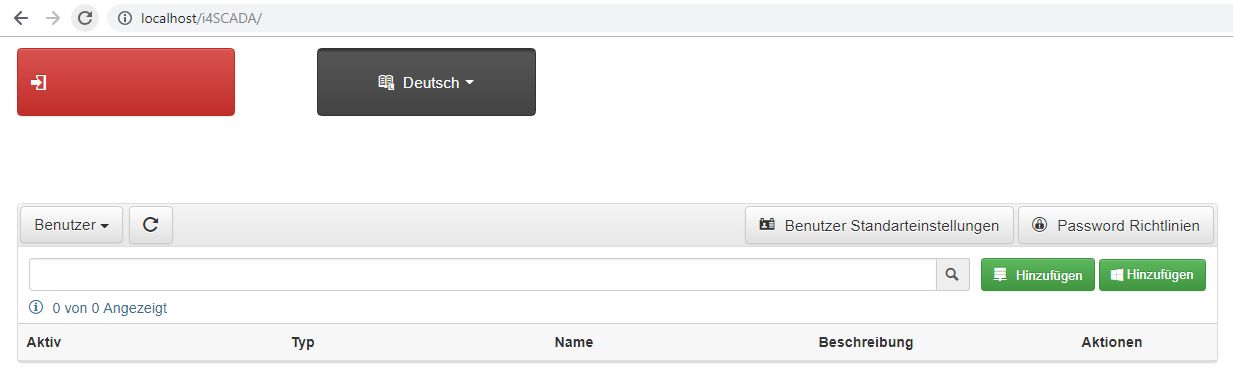Open Benutzer Standarteinstellungen
This screenshot has width=1233, height=374.
[x=879, y=225]
